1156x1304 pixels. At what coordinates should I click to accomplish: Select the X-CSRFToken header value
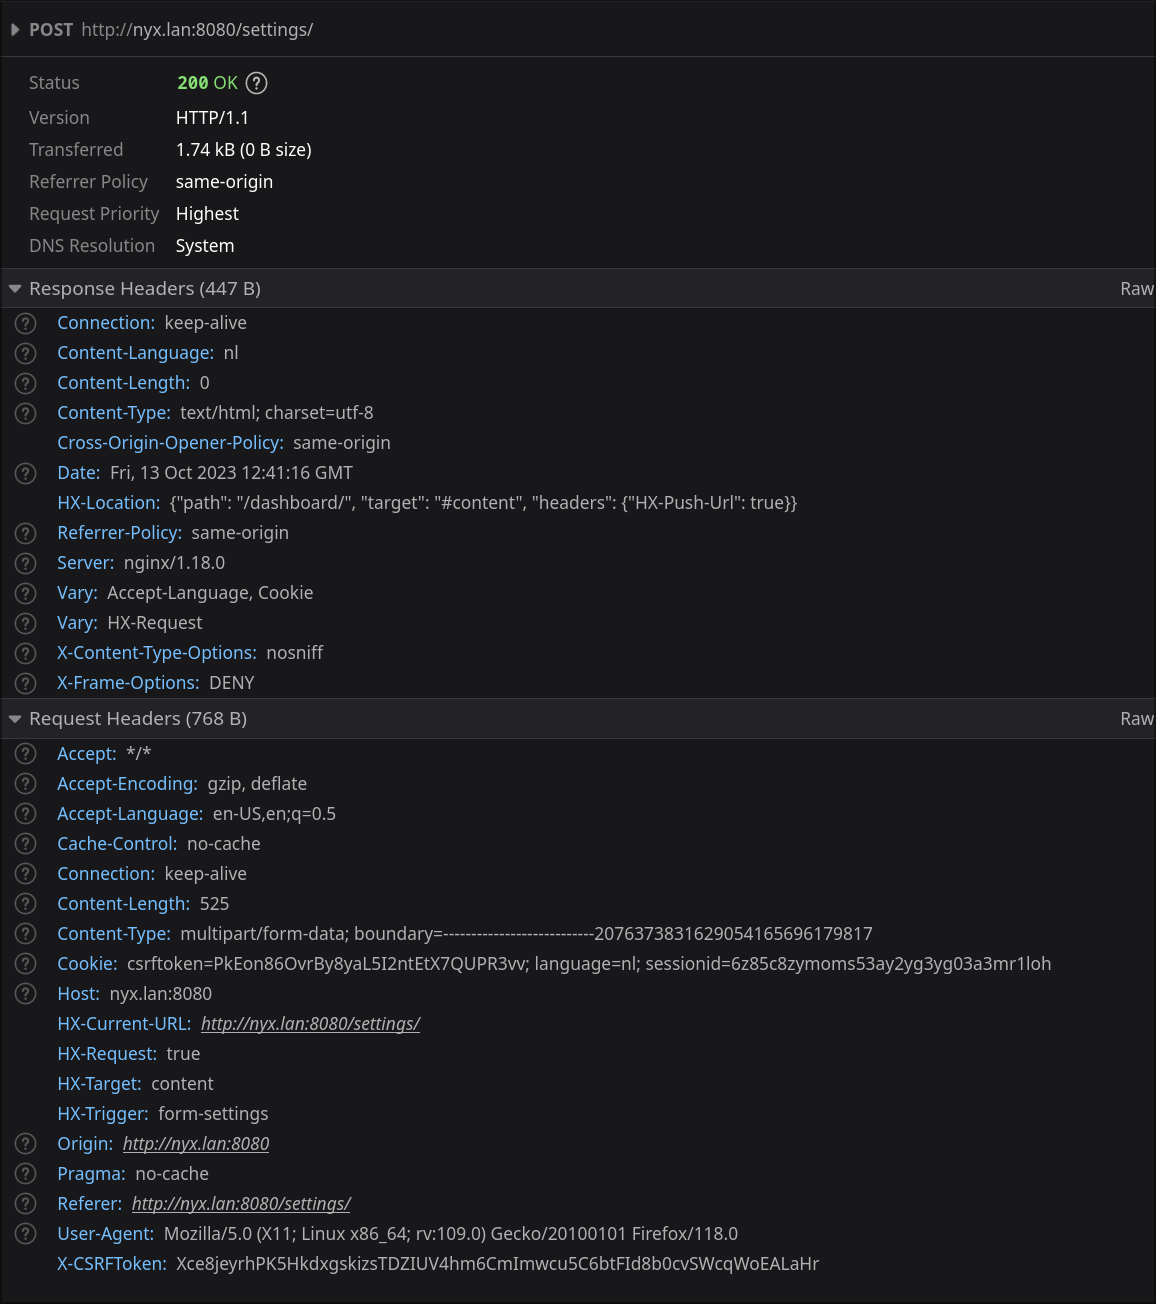(x=497, y=1263)
